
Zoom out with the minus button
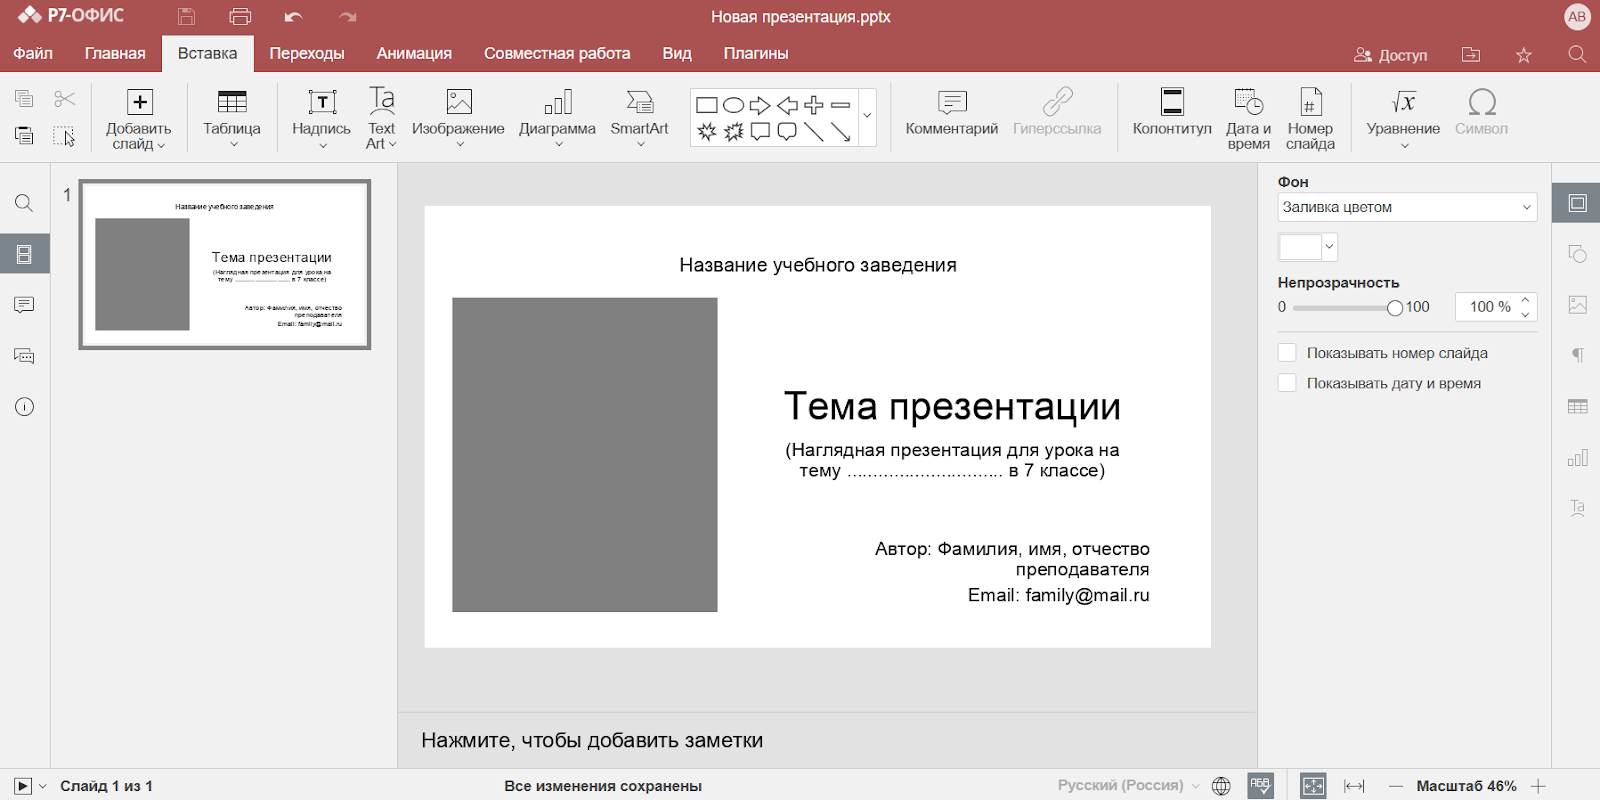(x=1396, y=786)
